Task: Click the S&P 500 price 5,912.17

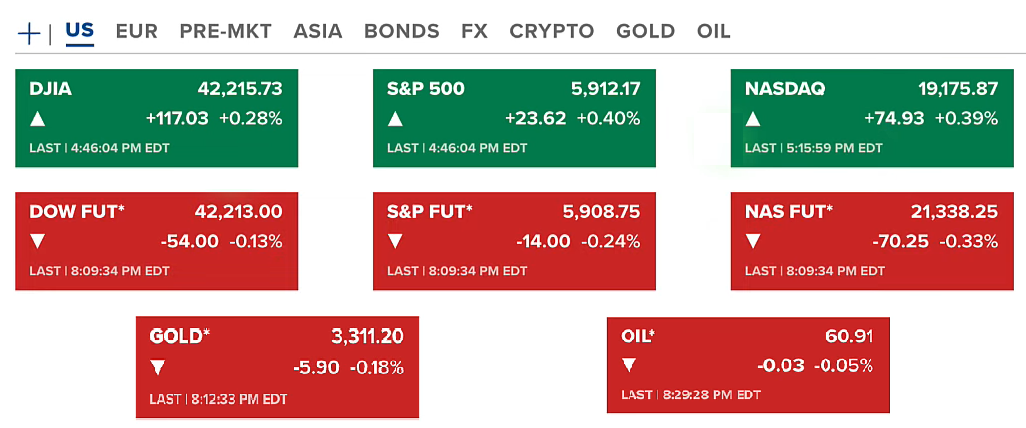Action: (606, 89)
